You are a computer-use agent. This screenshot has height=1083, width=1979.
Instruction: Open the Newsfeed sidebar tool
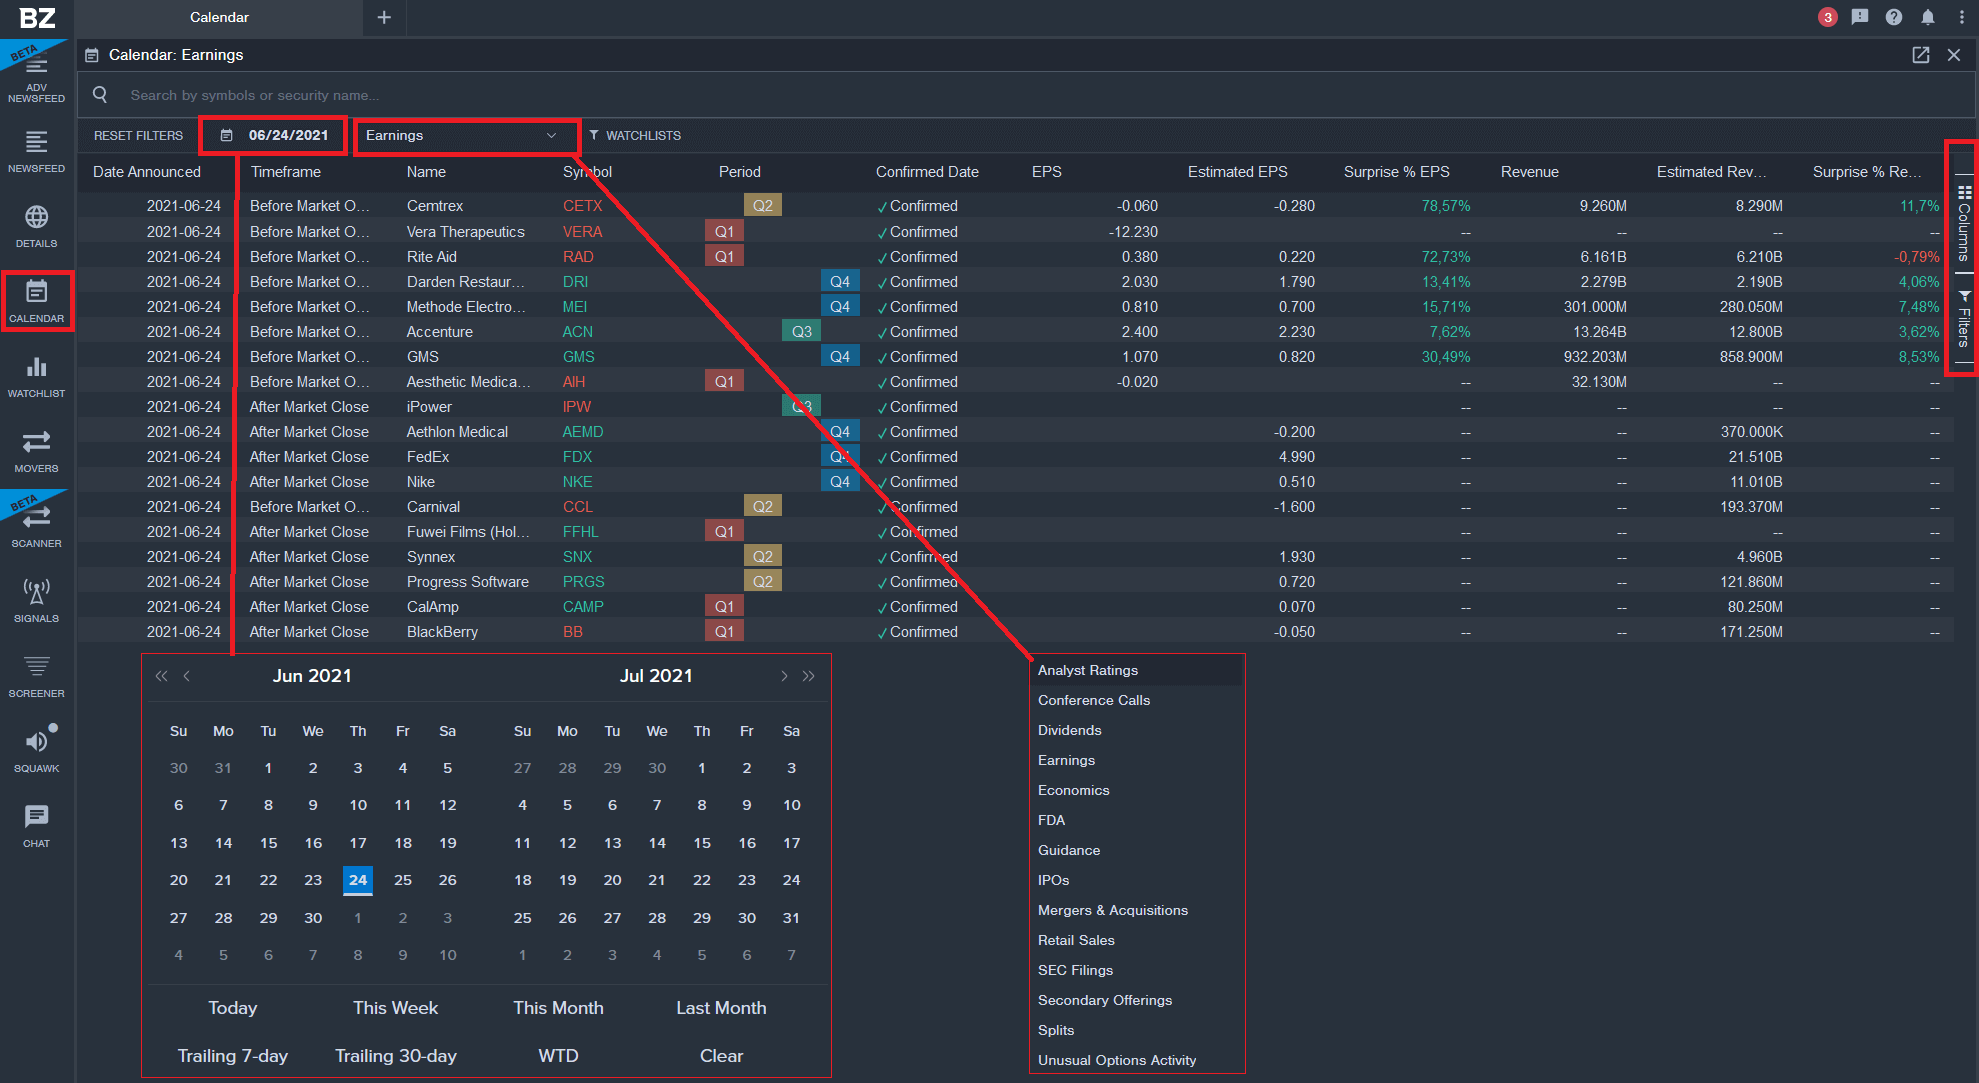[x=36, y=152]
